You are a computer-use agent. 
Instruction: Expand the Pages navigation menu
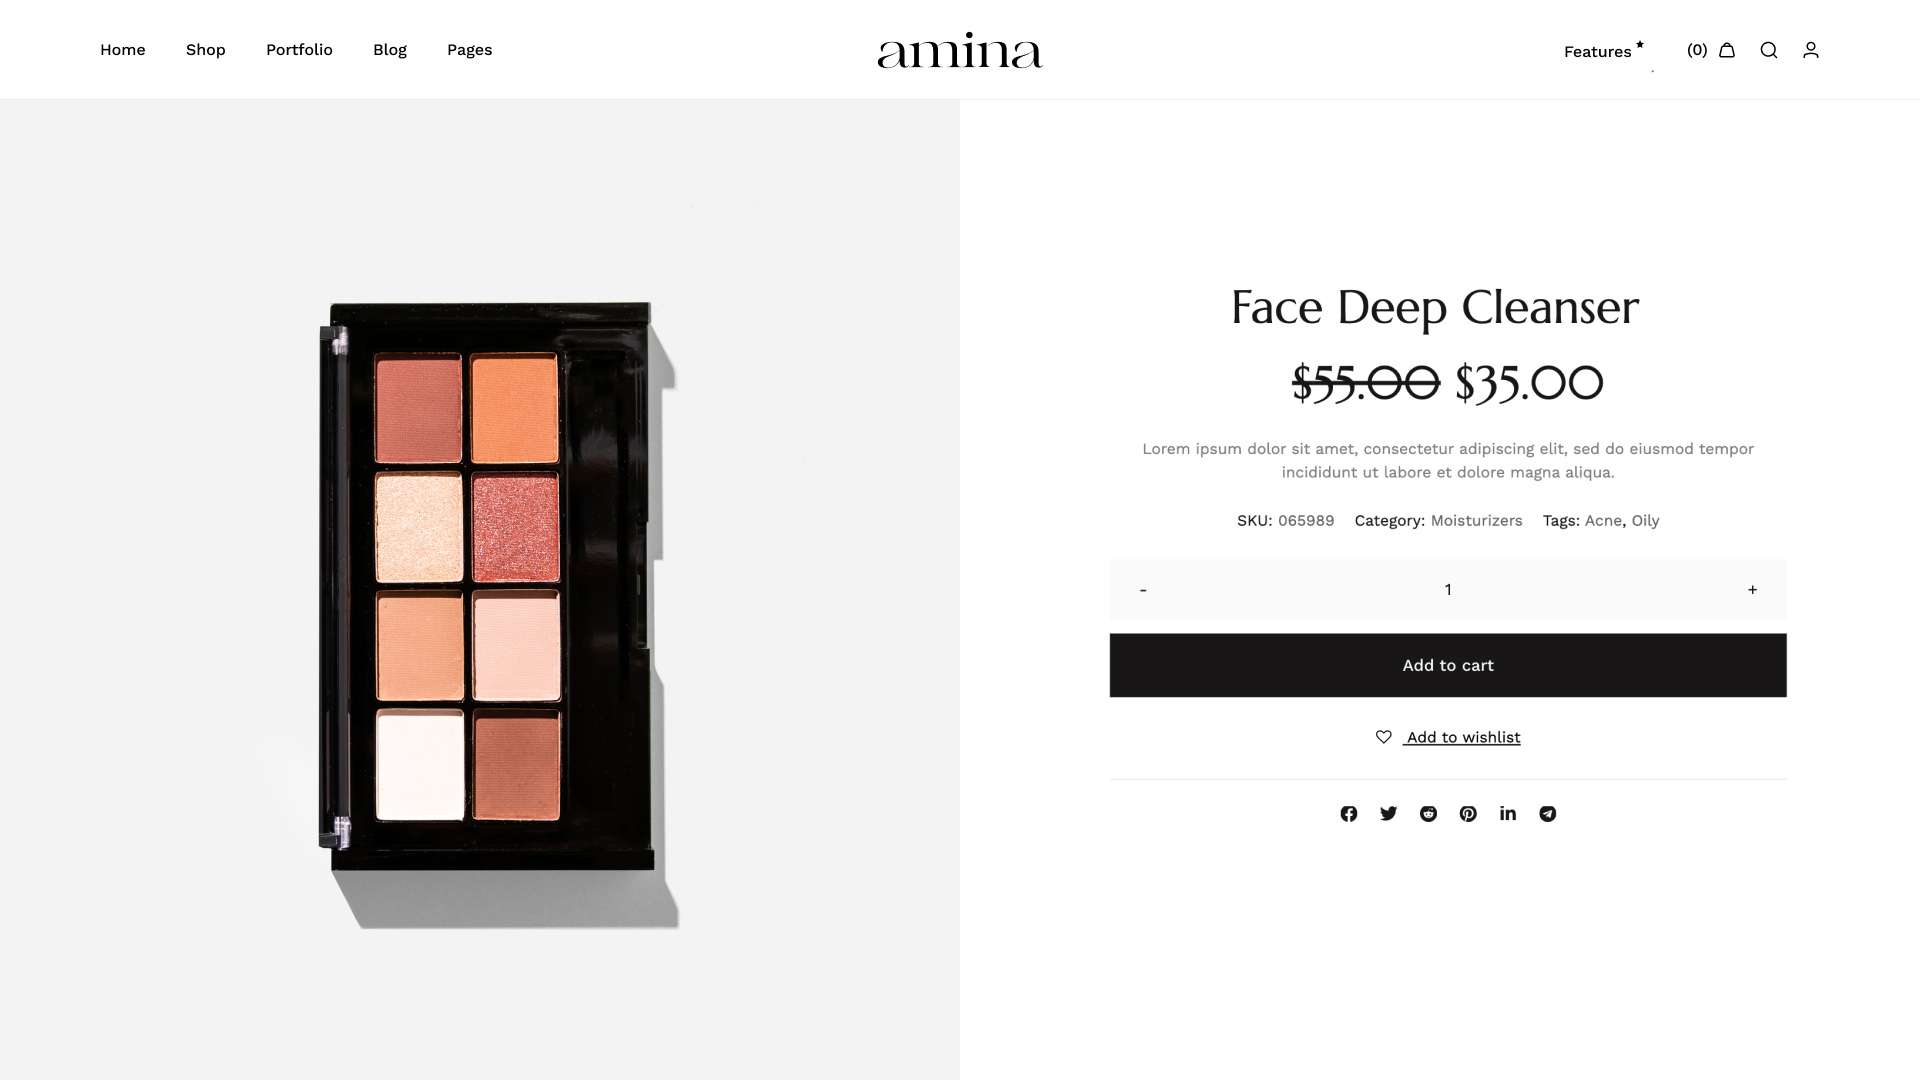pyautogui.click(x=469, y=50)
